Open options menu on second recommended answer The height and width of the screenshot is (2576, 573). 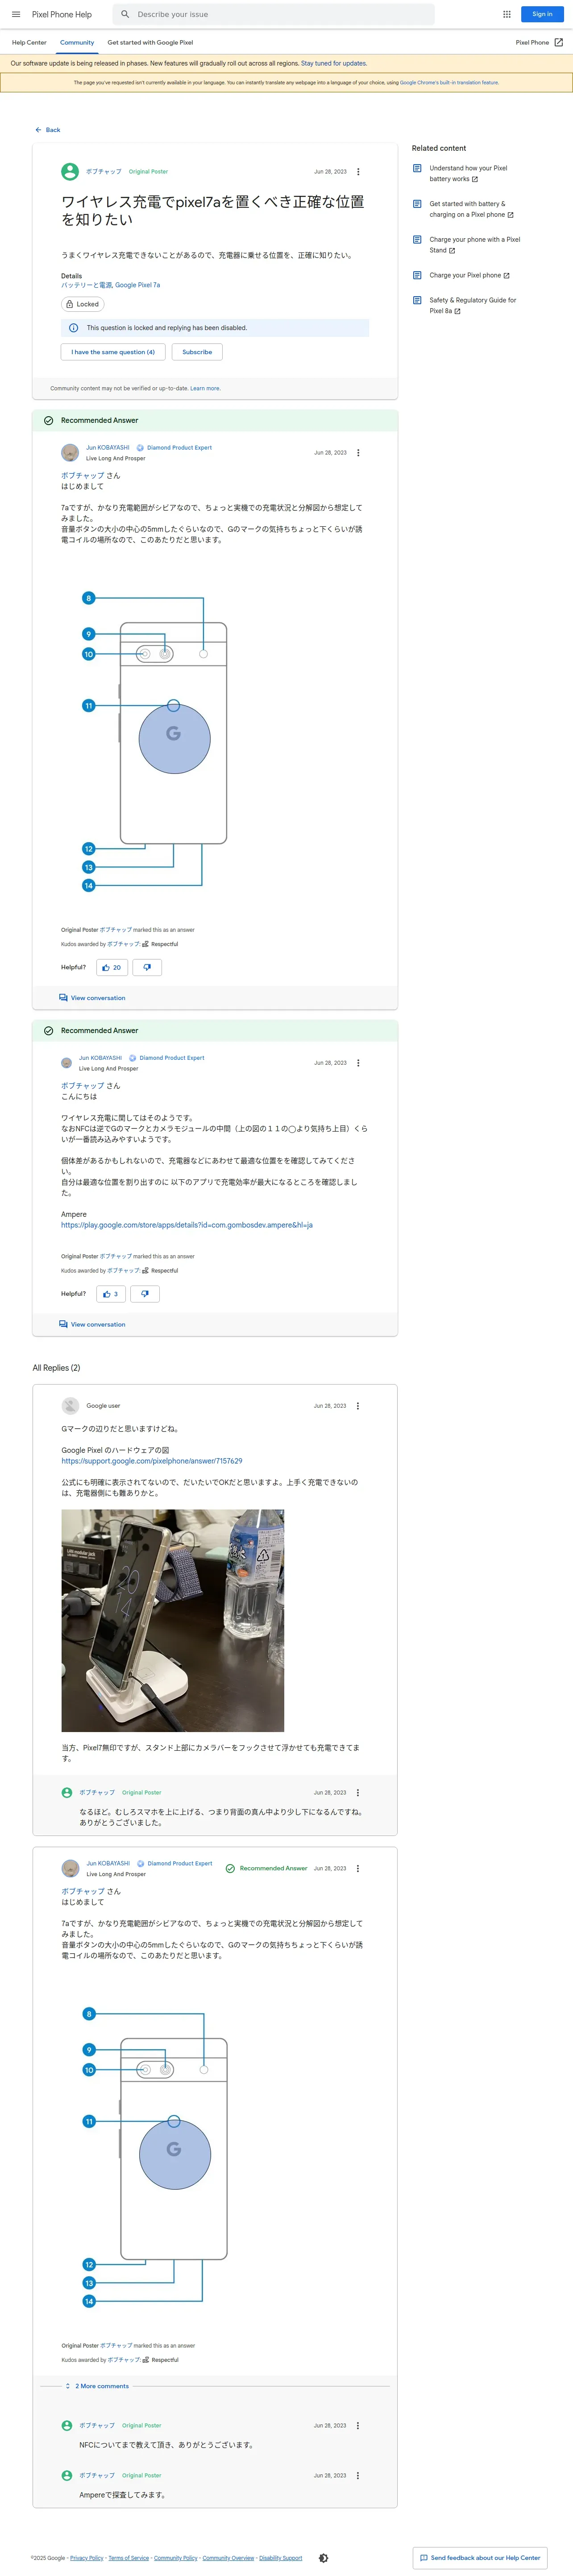click(359, 1063)
